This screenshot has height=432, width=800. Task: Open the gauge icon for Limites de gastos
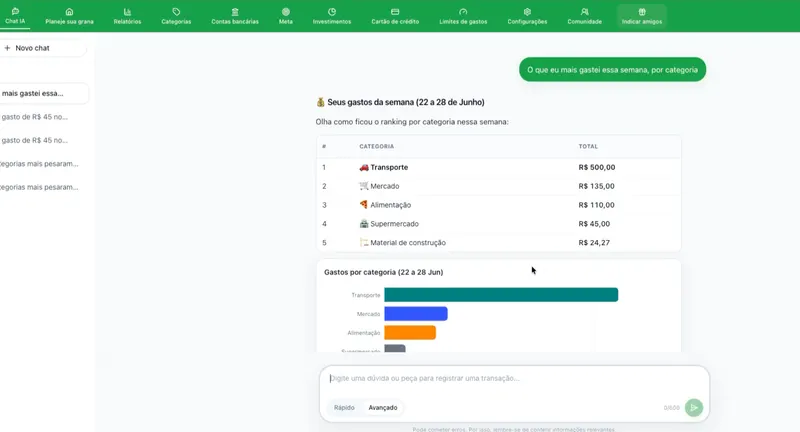click(463, 12)
